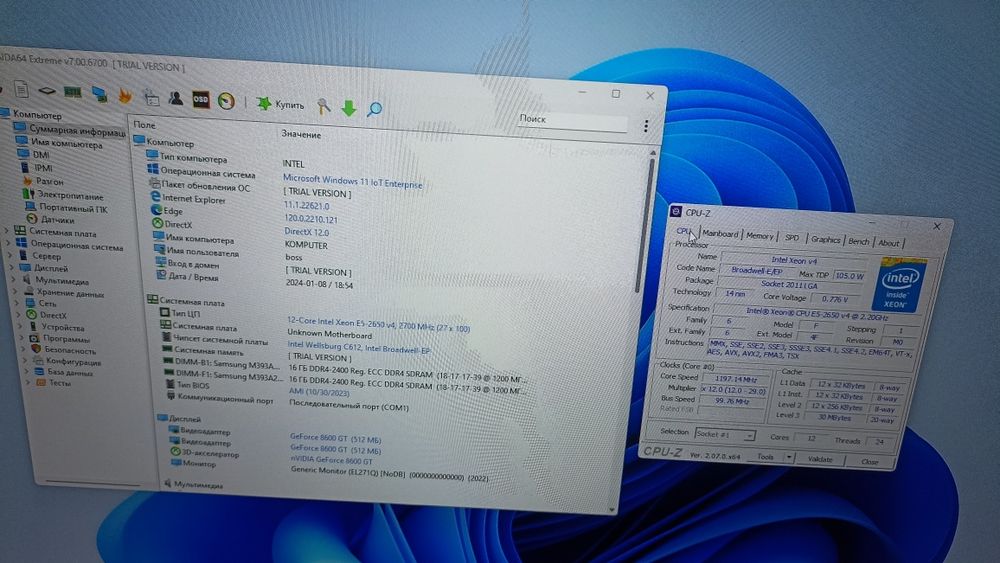1000x563 pixels.
Task: Switch to the CPU tab in CPU-Z
Action: [683, 231]
